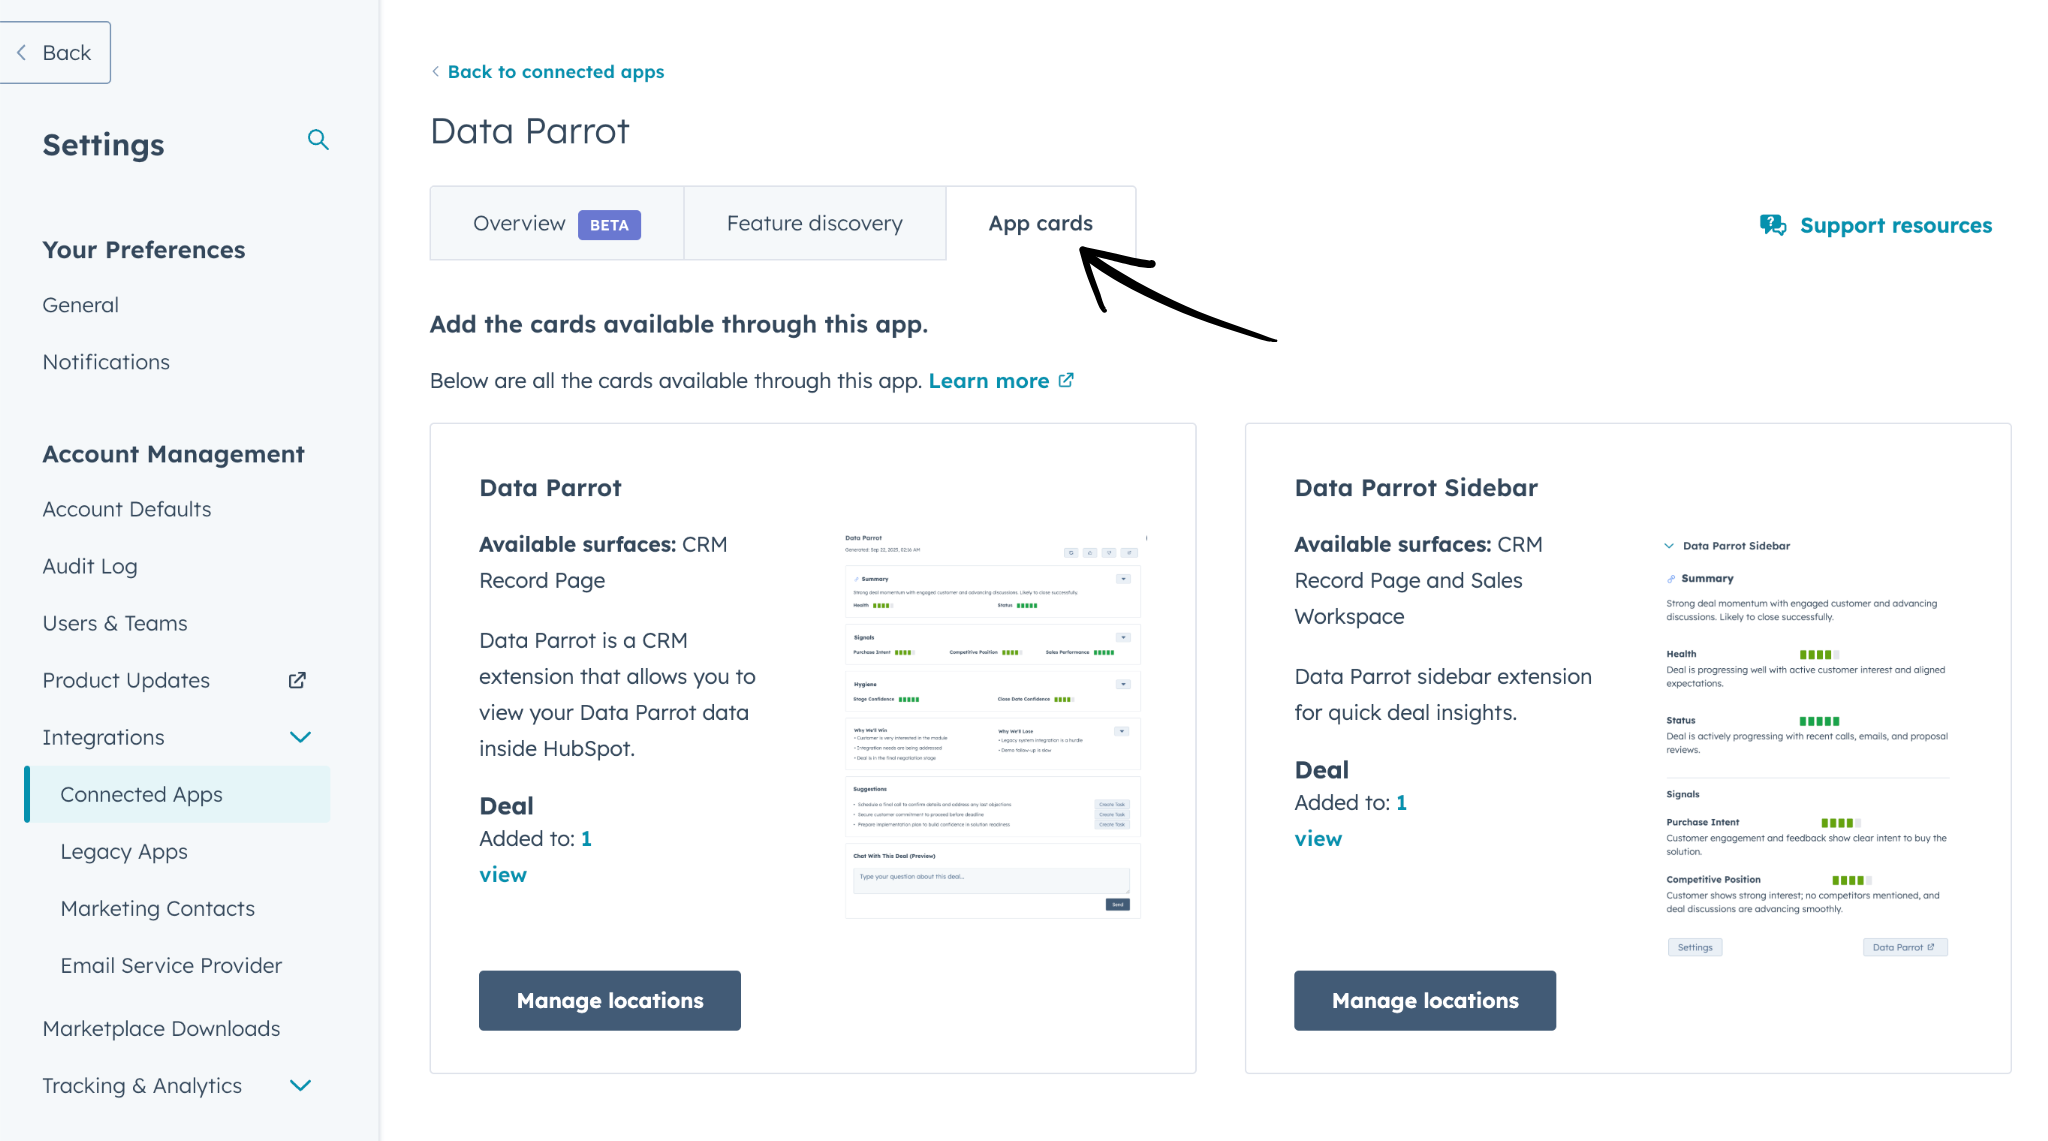This screenshot has height=1141, width=2048.
Task: Click view link under Data Parrot Sidebar Deal
Action: pos(1318,839)
